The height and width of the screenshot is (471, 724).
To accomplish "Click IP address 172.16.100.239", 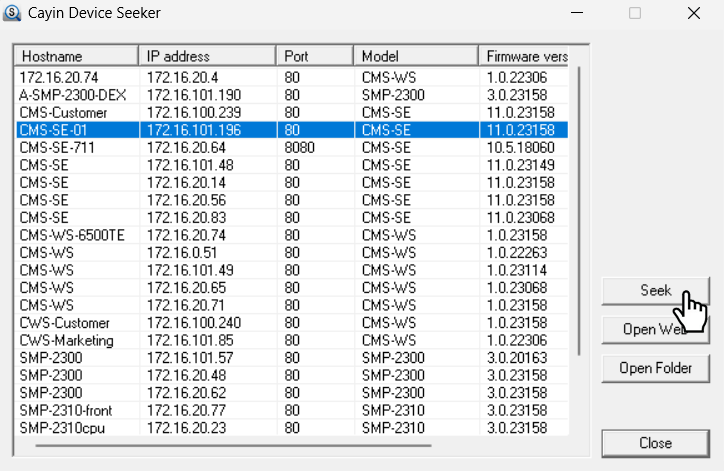I will pyautogui.click(x=194, y=113).
